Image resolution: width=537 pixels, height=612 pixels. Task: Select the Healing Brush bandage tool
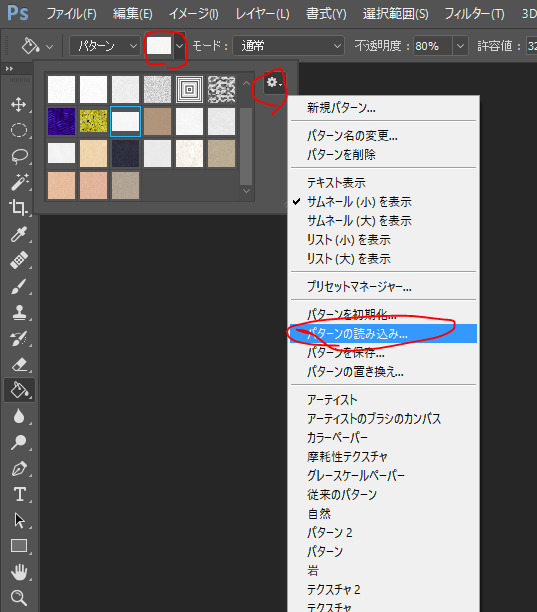[18, 260]
